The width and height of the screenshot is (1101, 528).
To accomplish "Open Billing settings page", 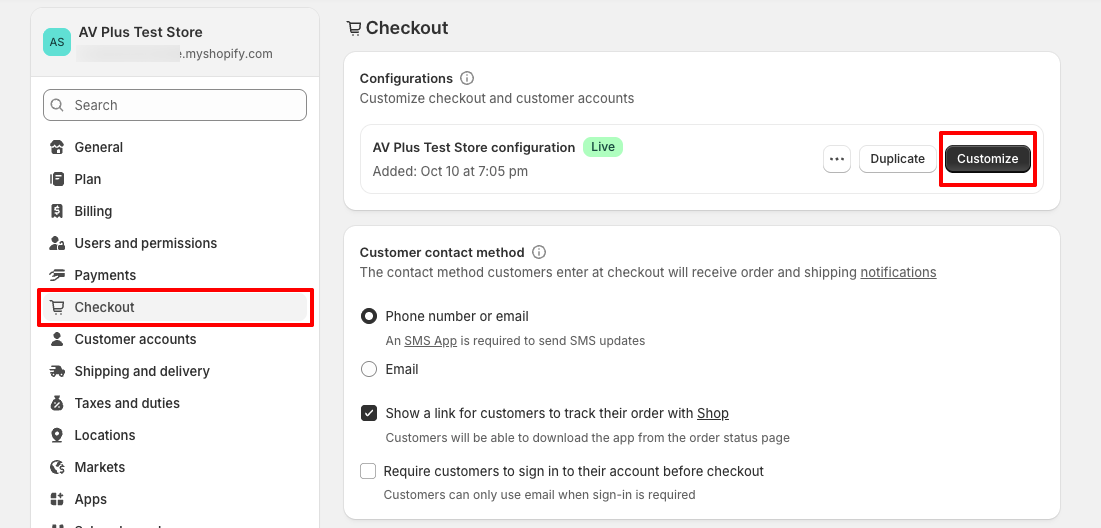I will [175, 211].
